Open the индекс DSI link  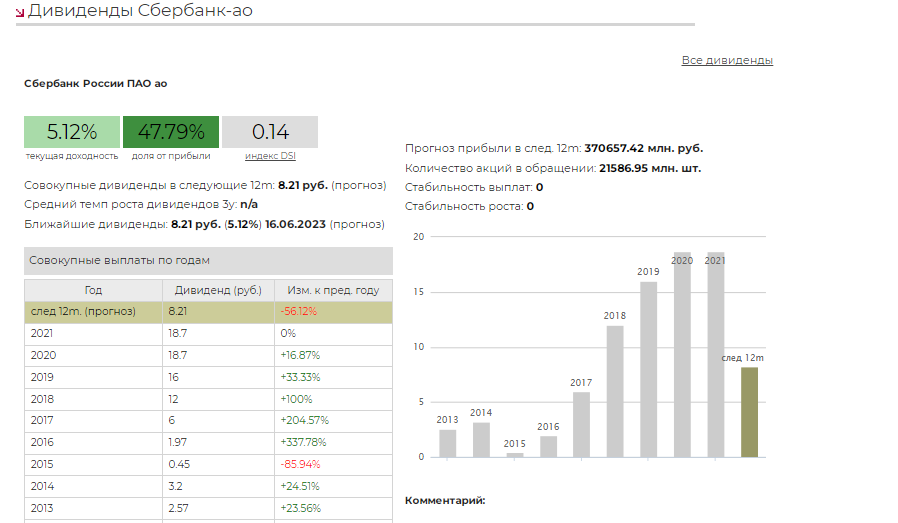[x=270, y=156]
